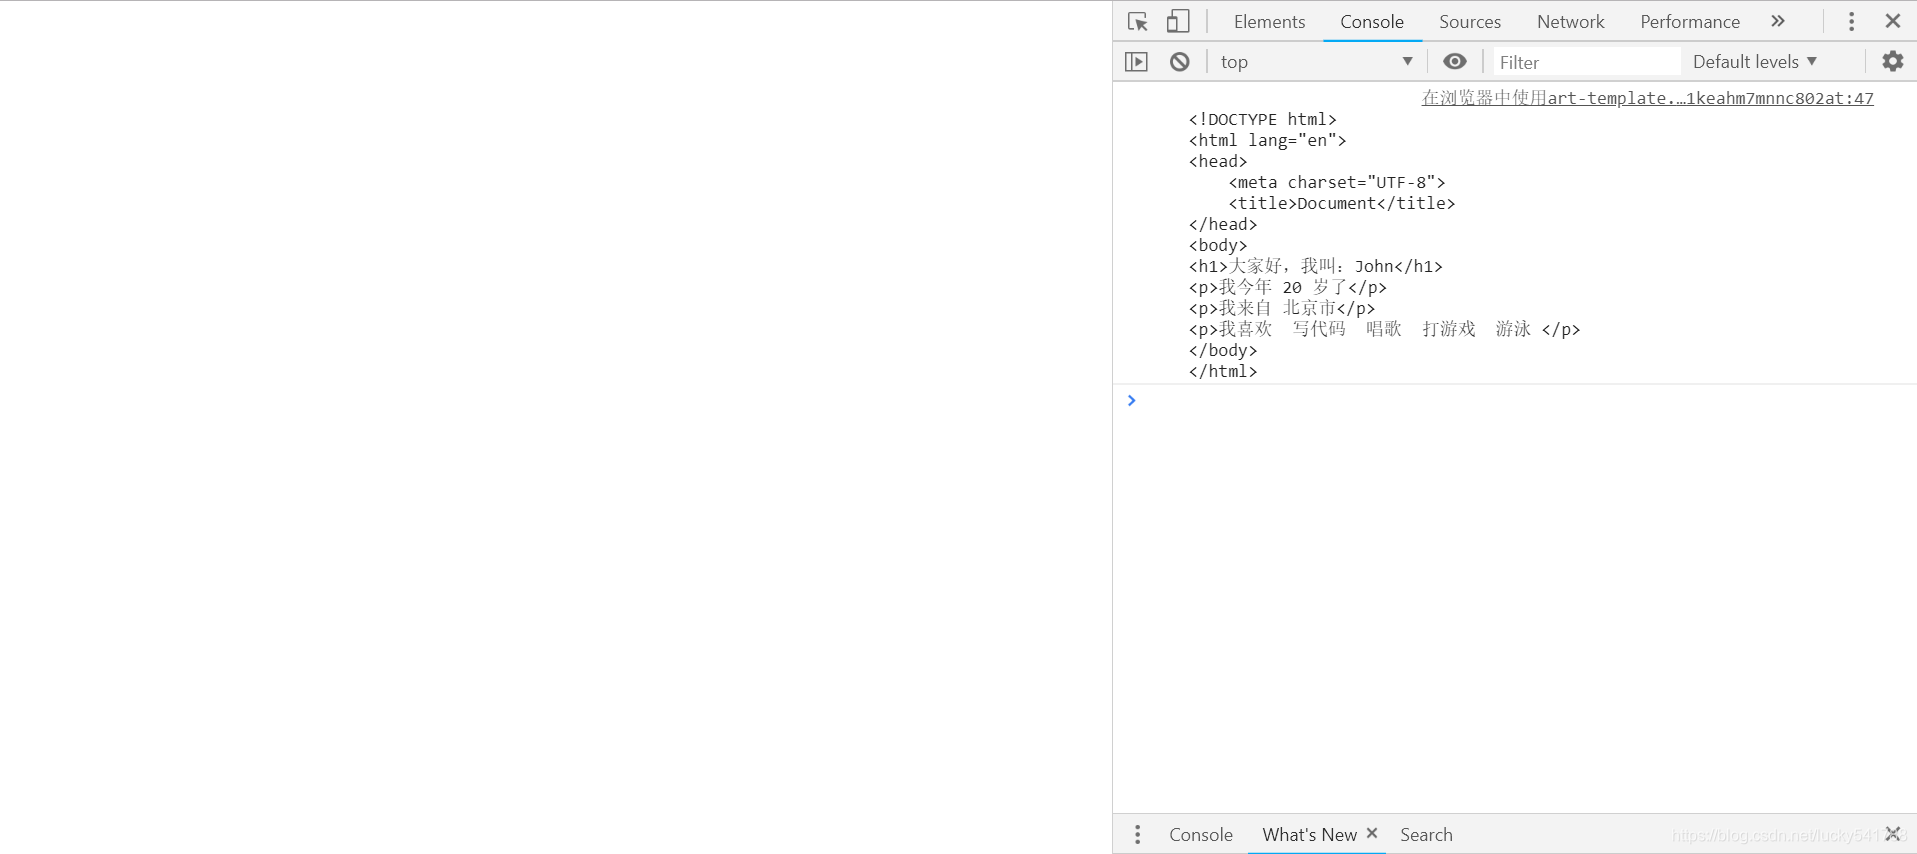Activate the inspect element picker icon
This screenshot has width=1917, height=854.
(x=1137, y=21)
